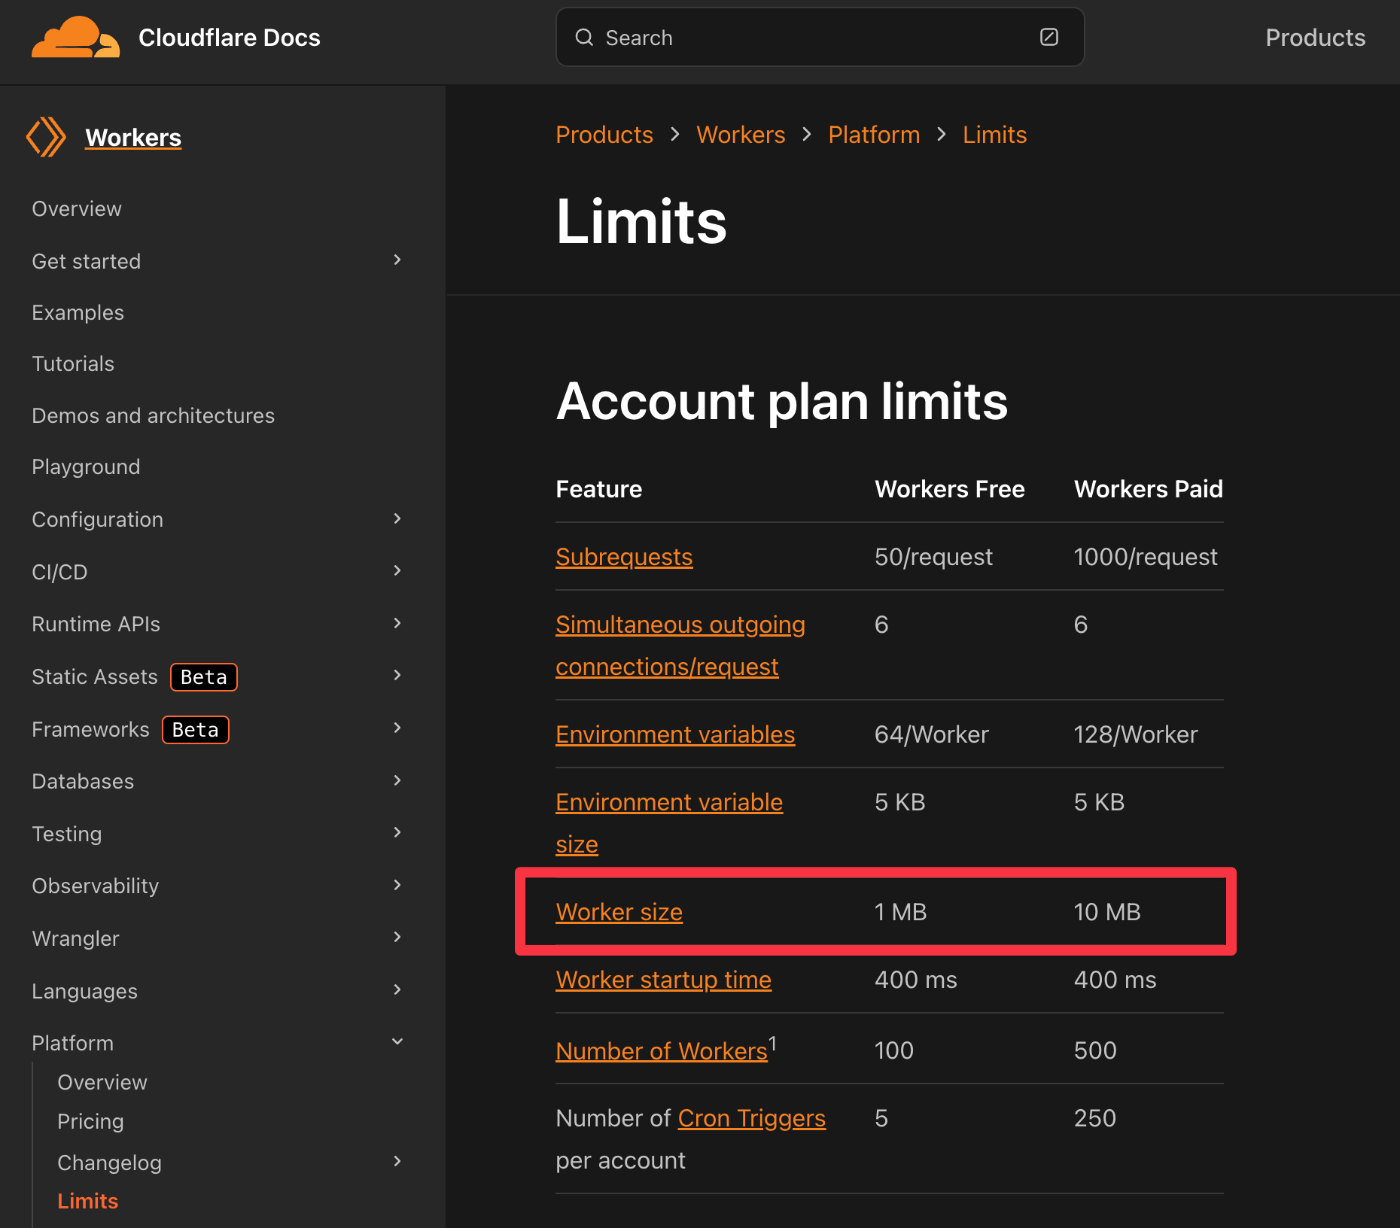Screen dimensions: 1400x1228
Task: Click the 128/Worker cell
Action: tap(1135, 735)
